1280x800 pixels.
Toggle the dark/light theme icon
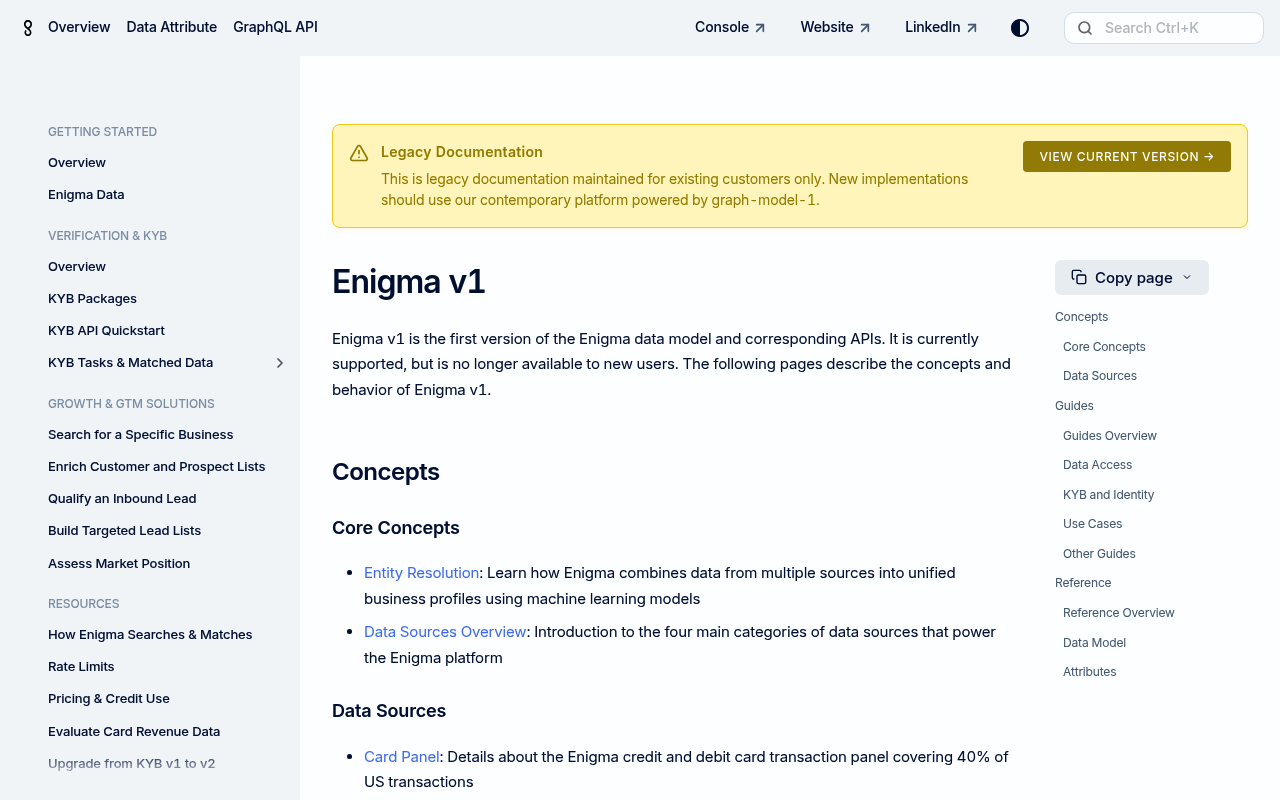[1020, 28]
